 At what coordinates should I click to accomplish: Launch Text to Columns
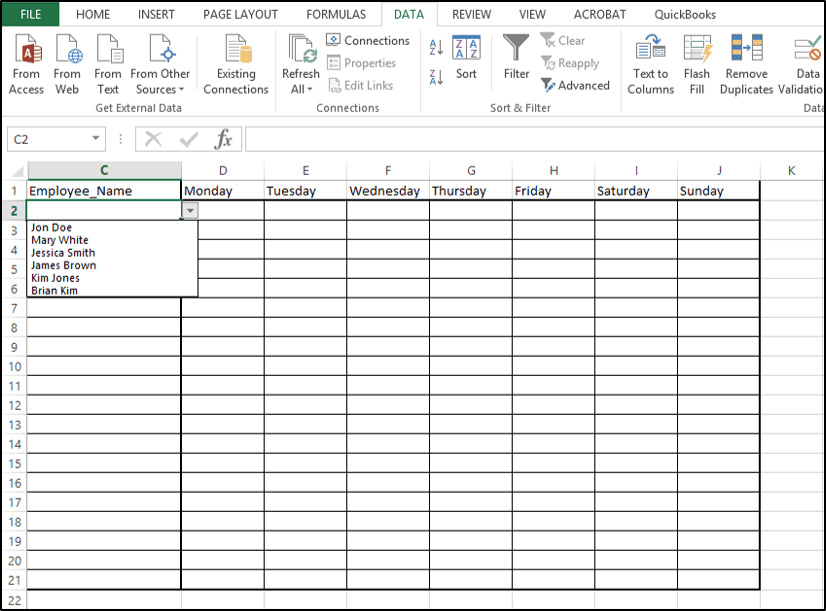tap(650, 62)
